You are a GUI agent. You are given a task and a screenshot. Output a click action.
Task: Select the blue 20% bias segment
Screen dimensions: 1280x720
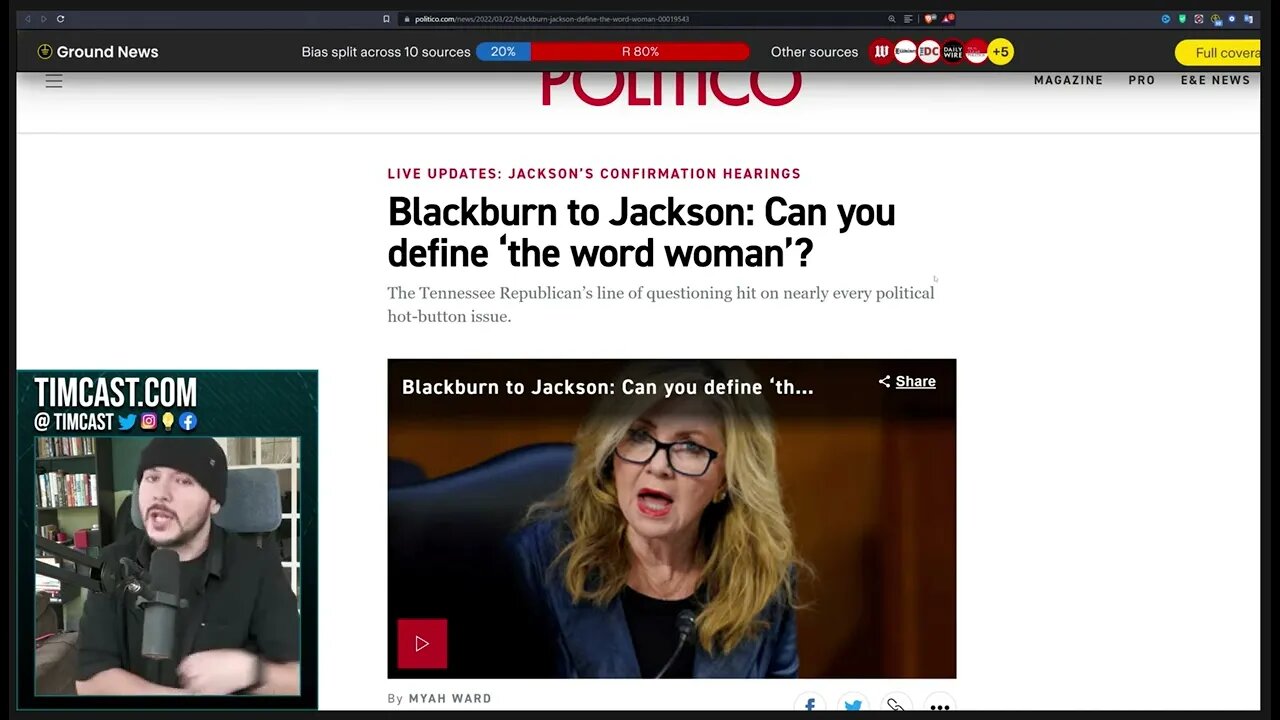coord(503,52)
